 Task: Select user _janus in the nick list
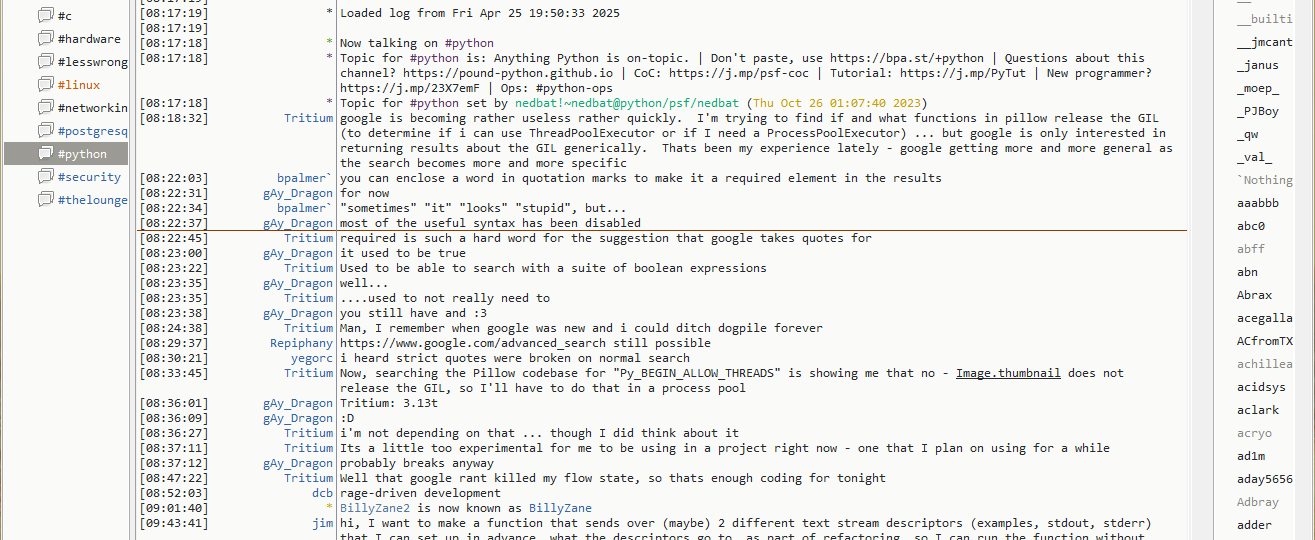[x=1257, y=65]
